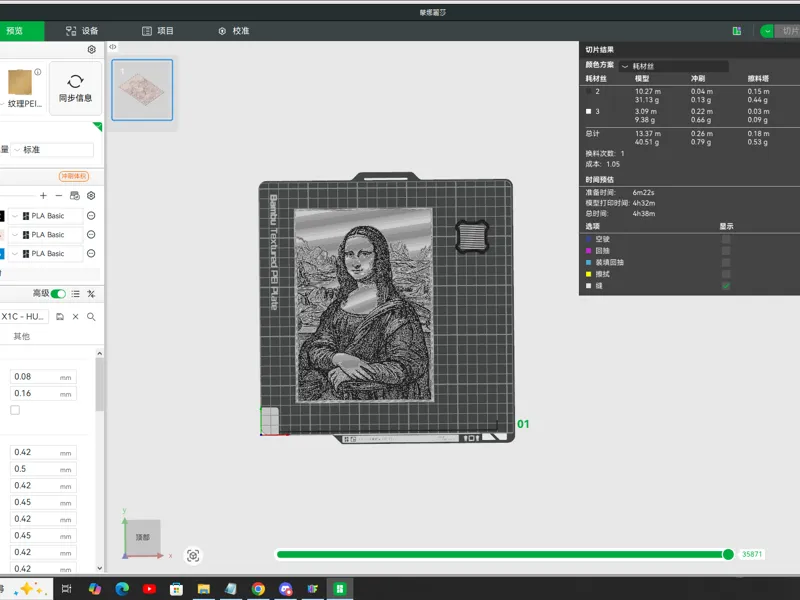Click the 同步信息 sync button
Viewport: 800px width, 600px height.
76,88
